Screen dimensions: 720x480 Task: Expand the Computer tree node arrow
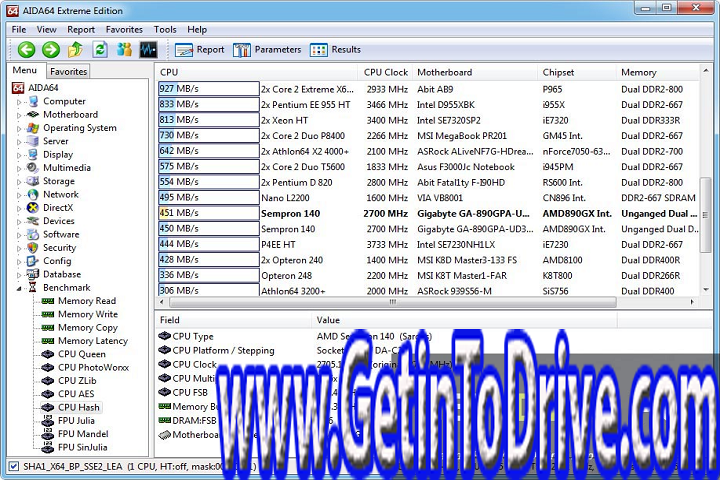click(19, 102)
